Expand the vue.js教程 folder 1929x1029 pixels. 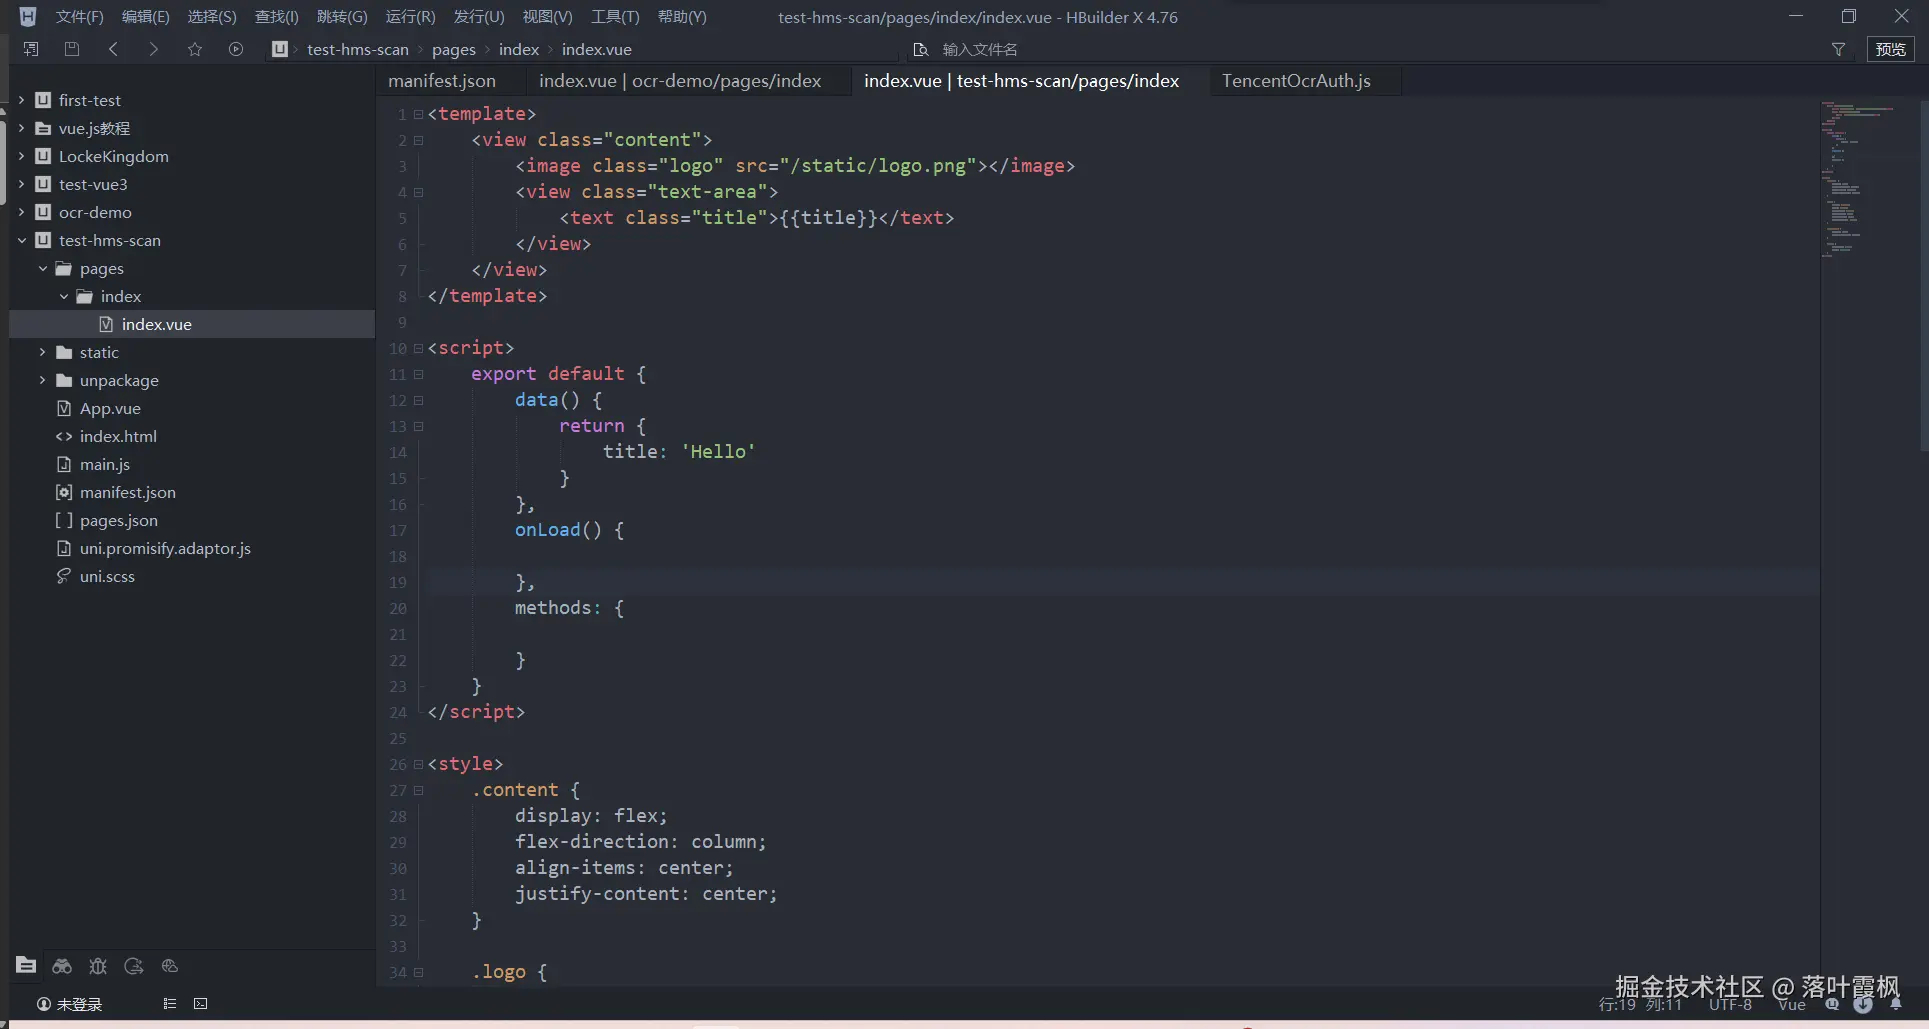[21, 128]
